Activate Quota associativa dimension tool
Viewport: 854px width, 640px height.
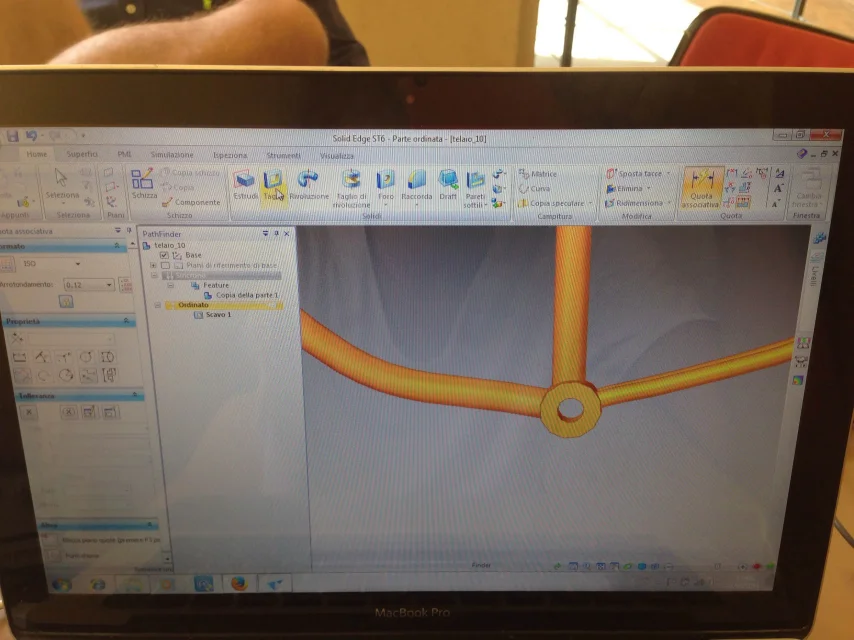click(x=702, y=186)
